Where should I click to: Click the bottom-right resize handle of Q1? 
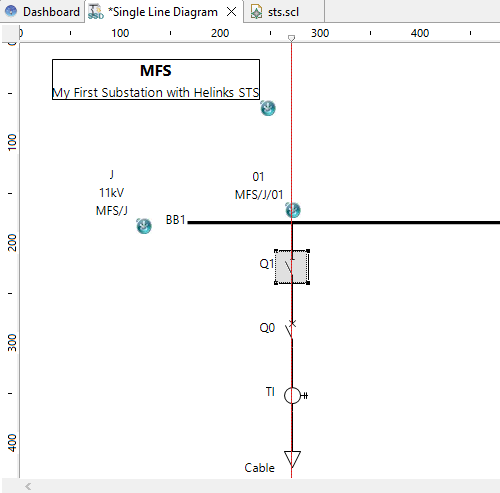pyautogui.click(x=308, y=283)
